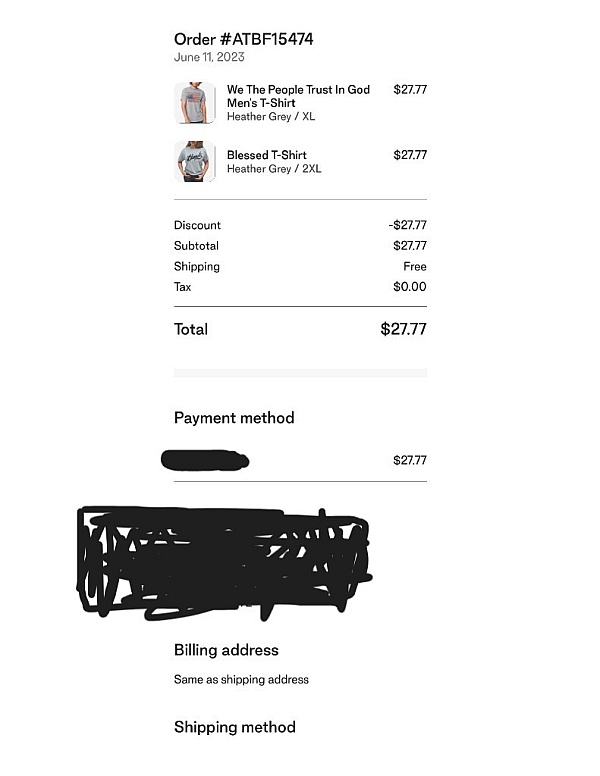The image size is (600, 776).
Task: Open the Blessed T-Shirt product thumbnail
Action: [194, 162]
